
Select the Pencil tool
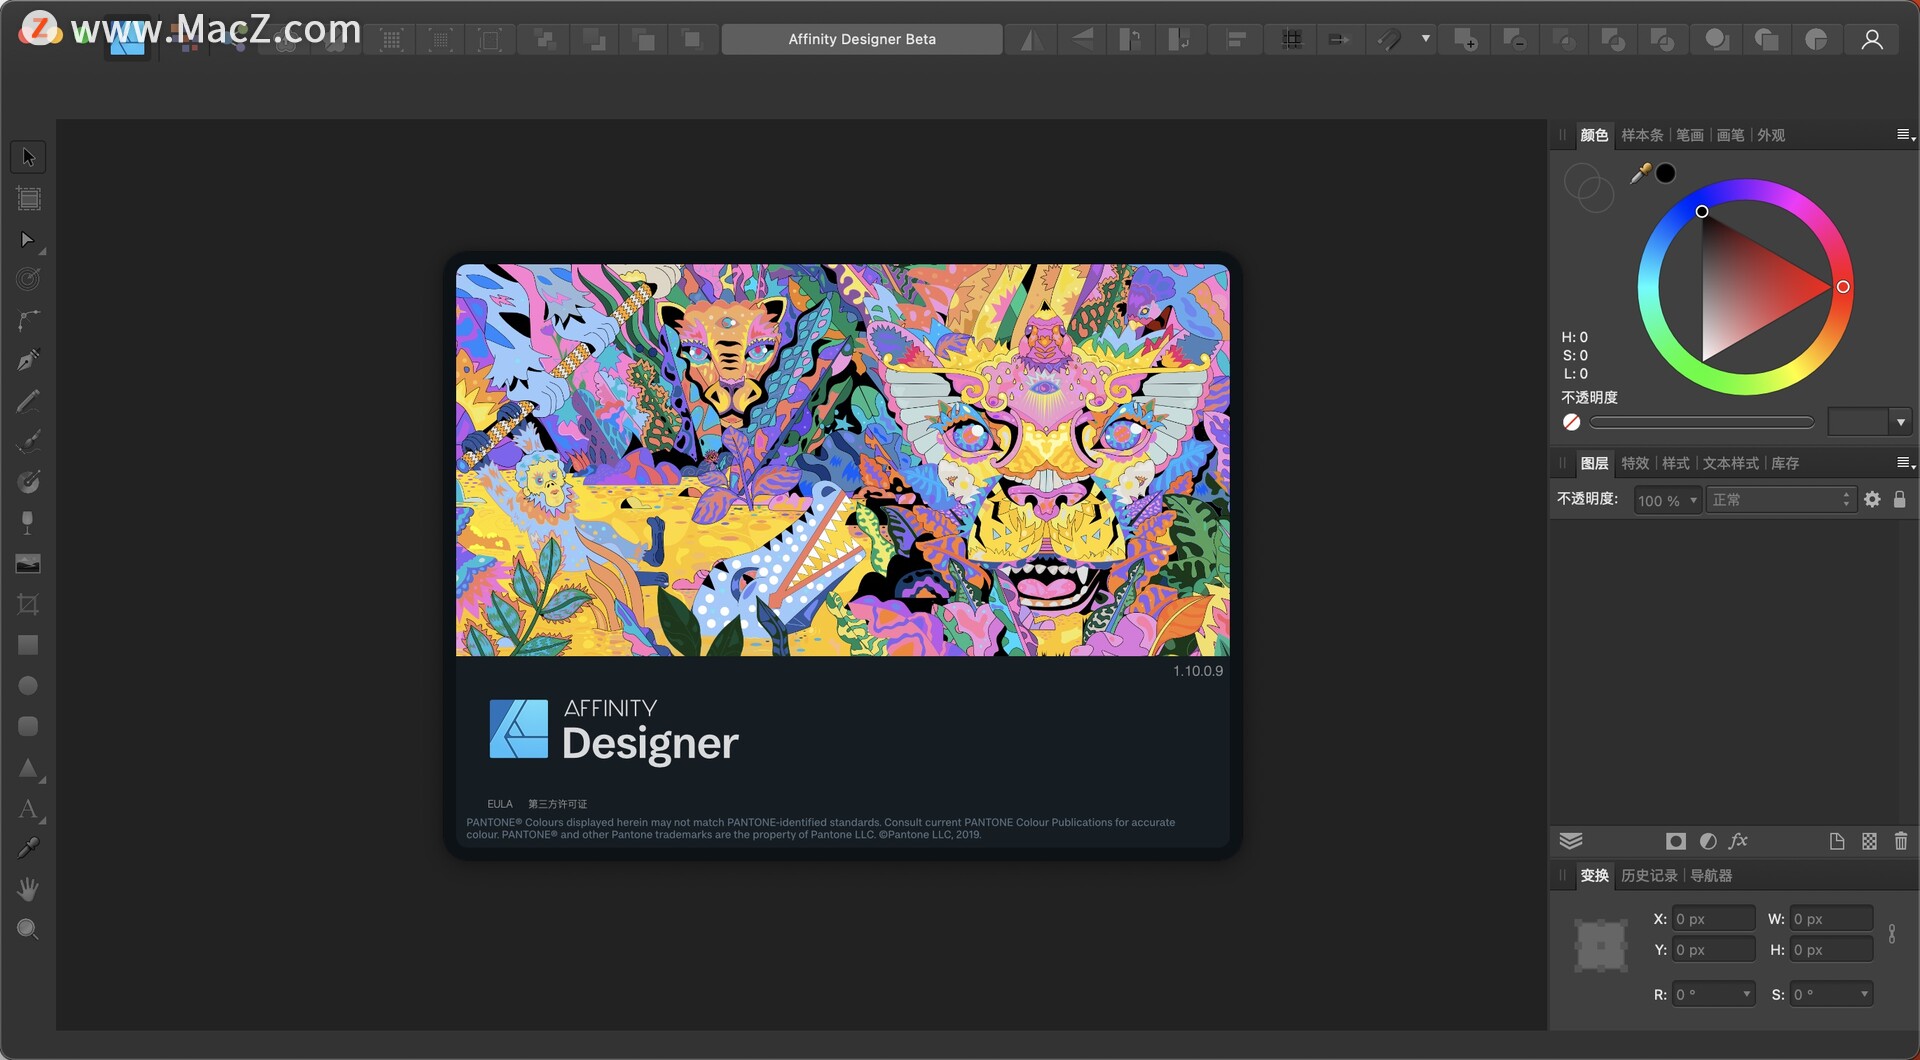tap(28, 402)
